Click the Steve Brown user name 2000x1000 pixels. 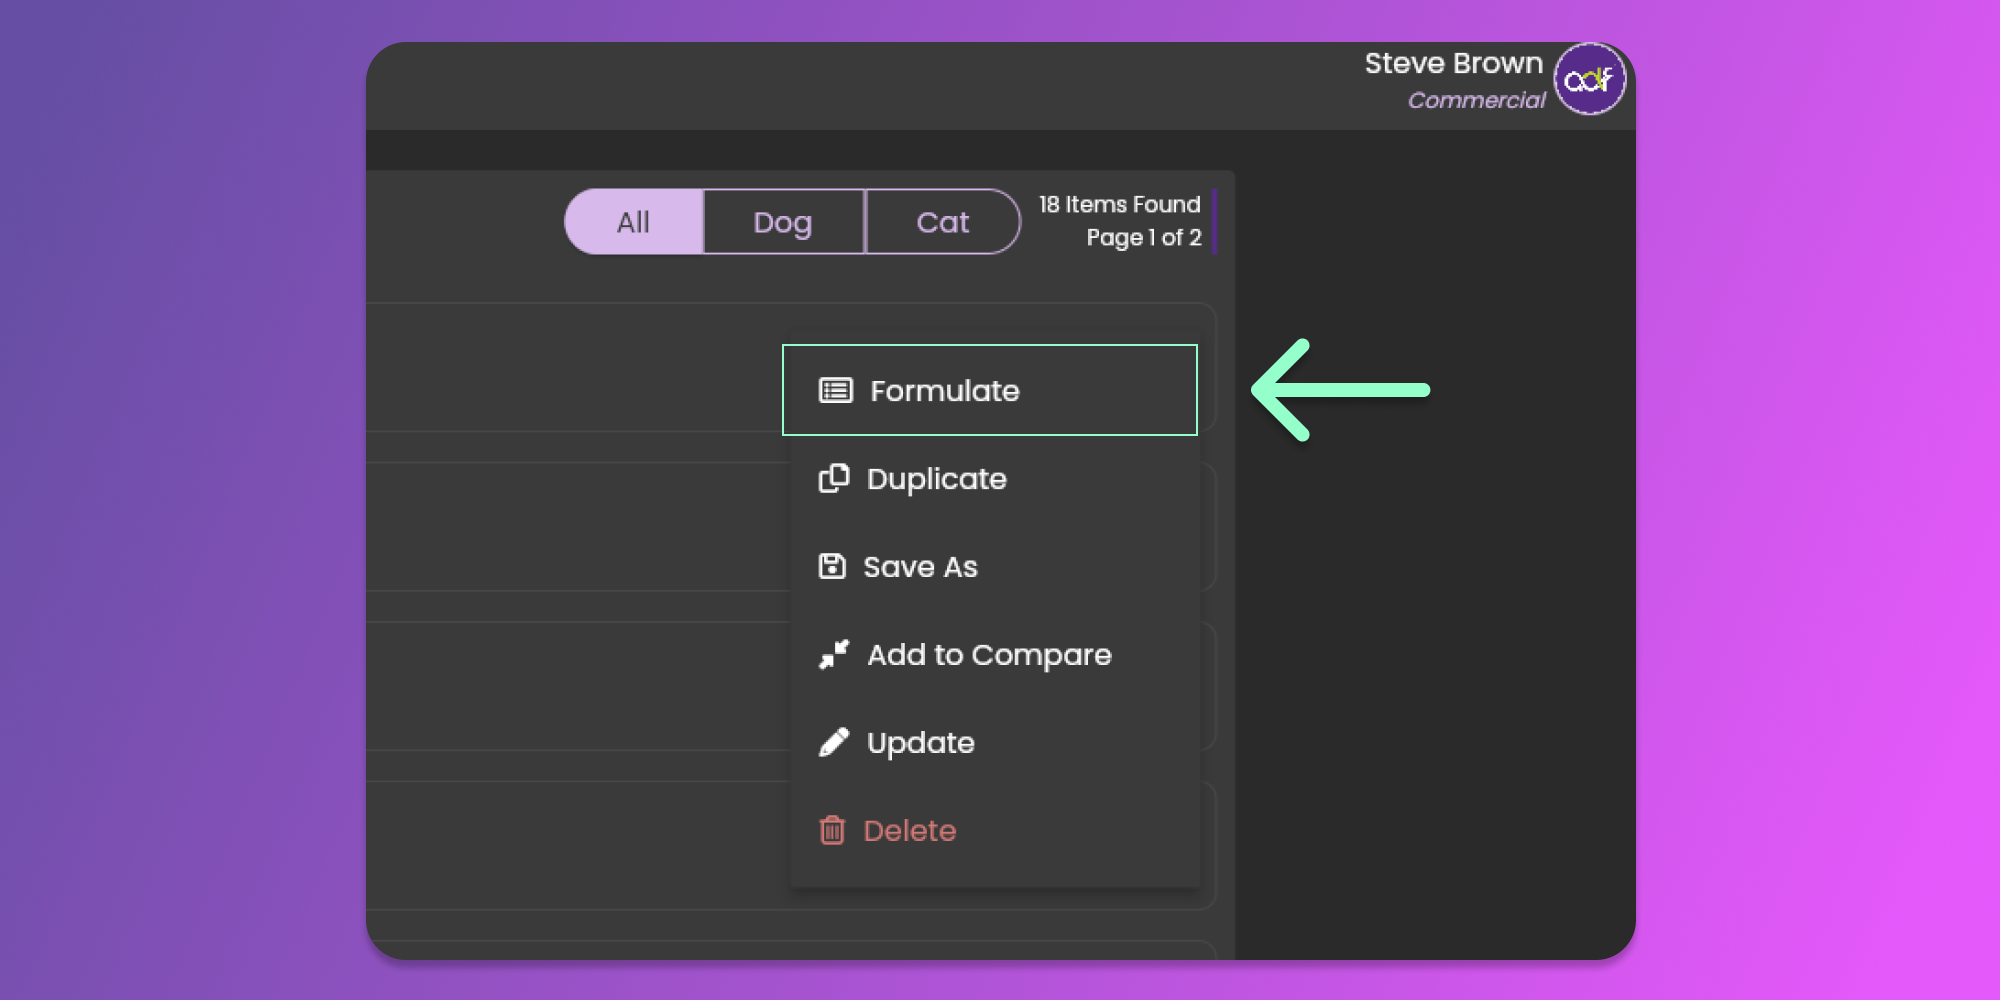pyautogui.click(x=1453, y=63)
